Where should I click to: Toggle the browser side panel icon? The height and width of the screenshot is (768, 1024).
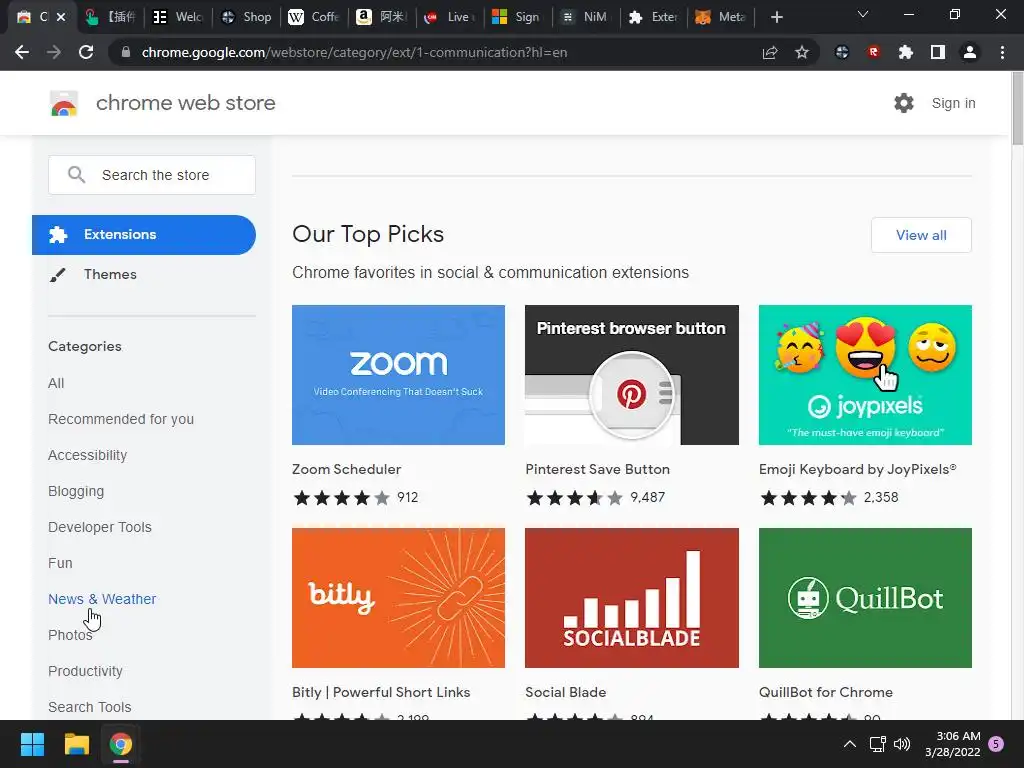(938, 52)
